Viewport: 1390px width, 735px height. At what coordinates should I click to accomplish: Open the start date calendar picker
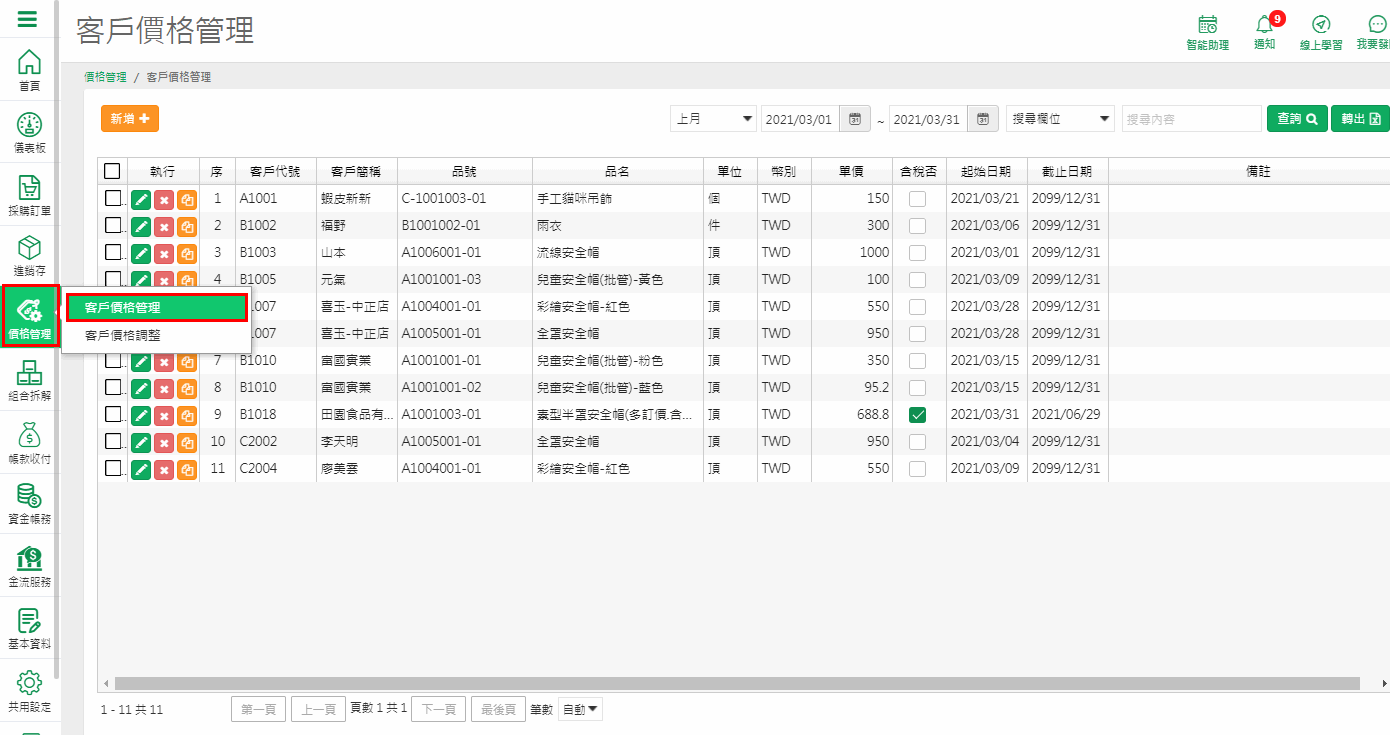pyautogui.click(x=855, y=119)
